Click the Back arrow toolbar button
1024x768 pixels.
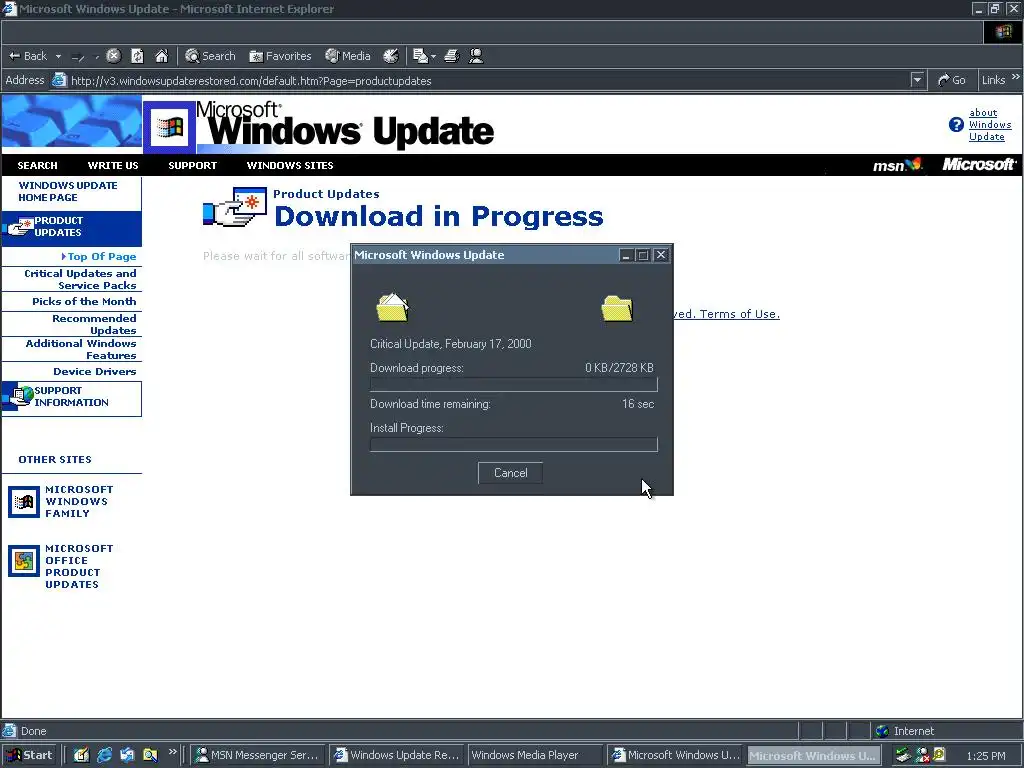coord(28,56)
